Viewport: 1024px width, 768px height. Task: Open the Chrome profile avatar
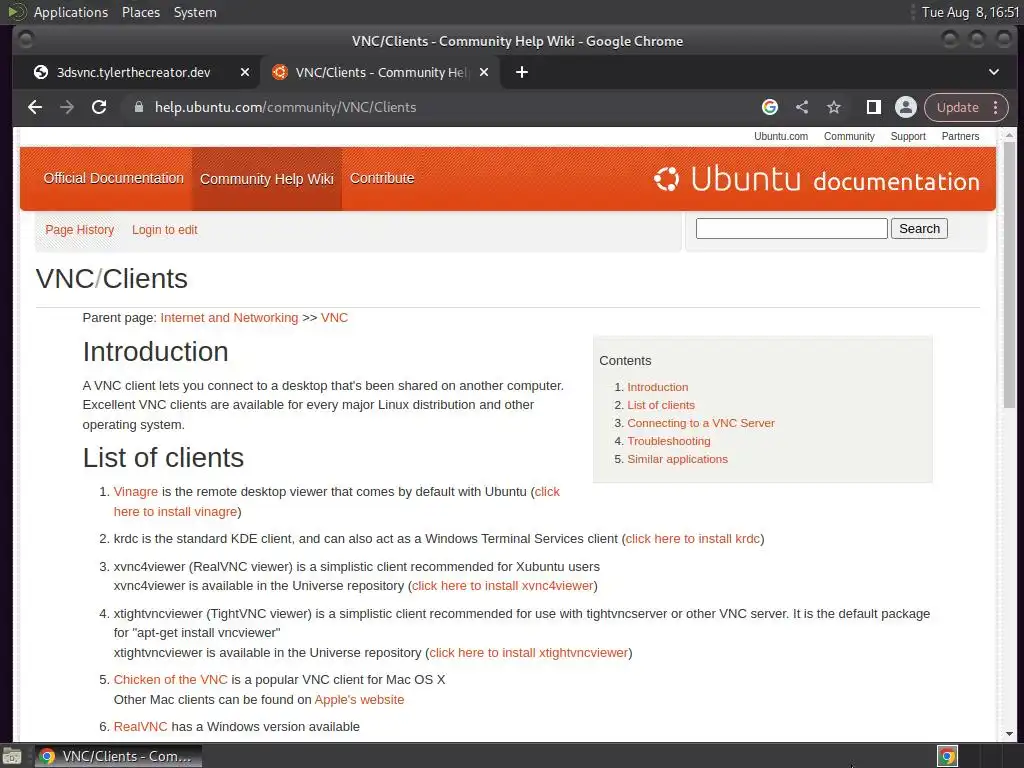(906, 107)
